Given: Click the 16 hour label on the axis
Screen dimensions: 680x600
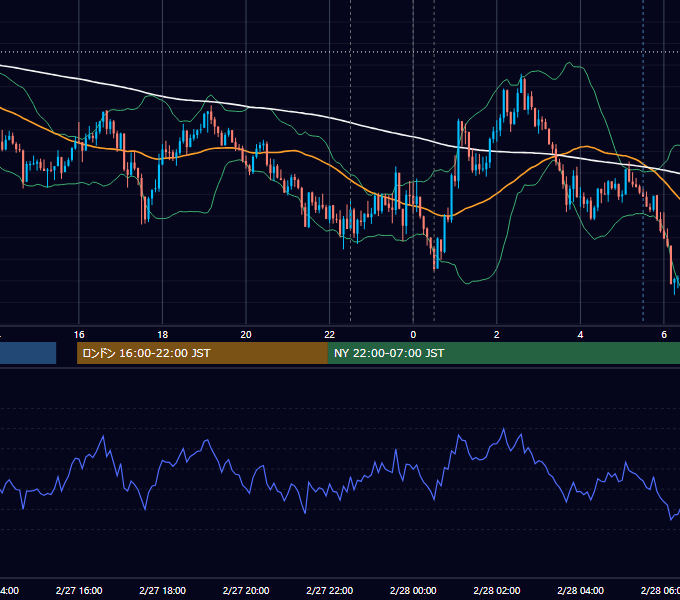Looking at the screenshot, I should point(79,335).
